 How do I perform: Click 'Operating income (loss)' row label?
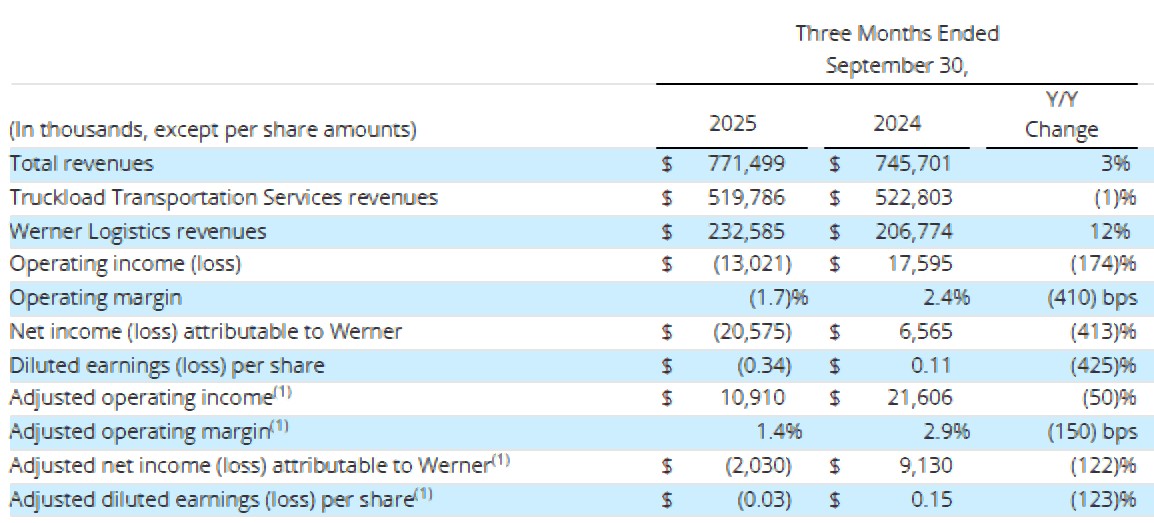click(x=125, y=263)
